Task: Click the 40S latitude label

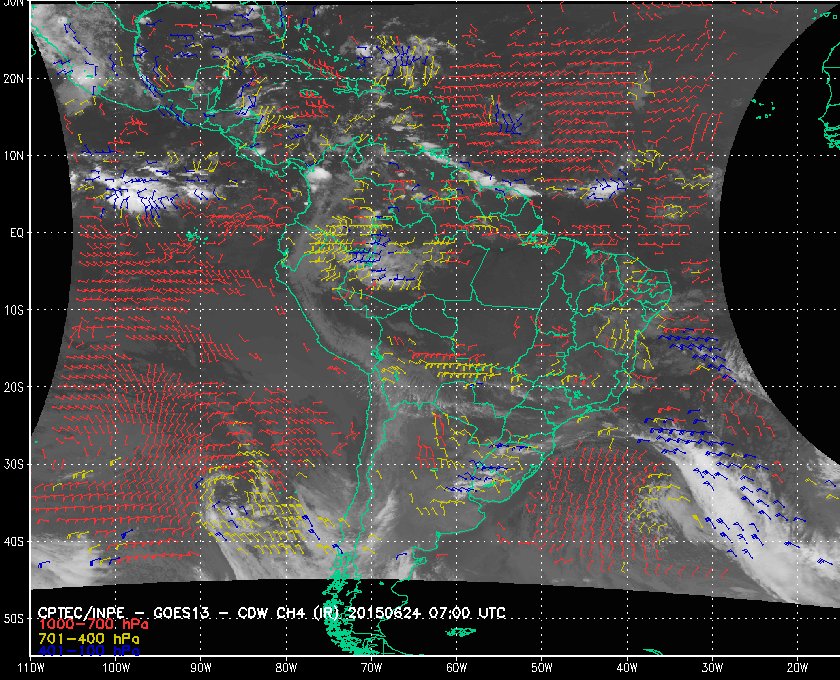Action: tap(13, 542)
